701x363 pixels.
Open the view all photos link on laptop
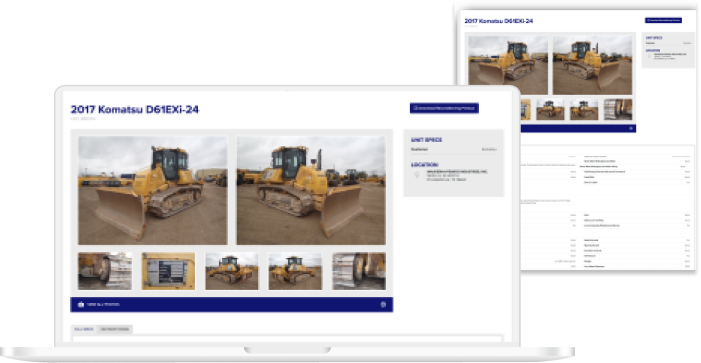point(103,304)
